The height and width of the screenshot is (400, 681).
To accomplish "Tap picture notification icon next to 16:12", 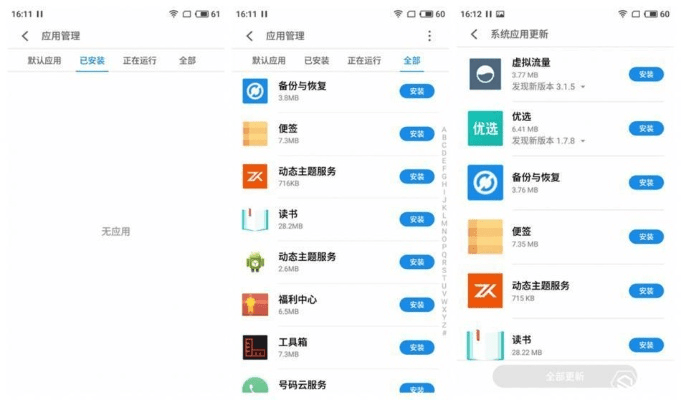I will (x=500, y=14).
